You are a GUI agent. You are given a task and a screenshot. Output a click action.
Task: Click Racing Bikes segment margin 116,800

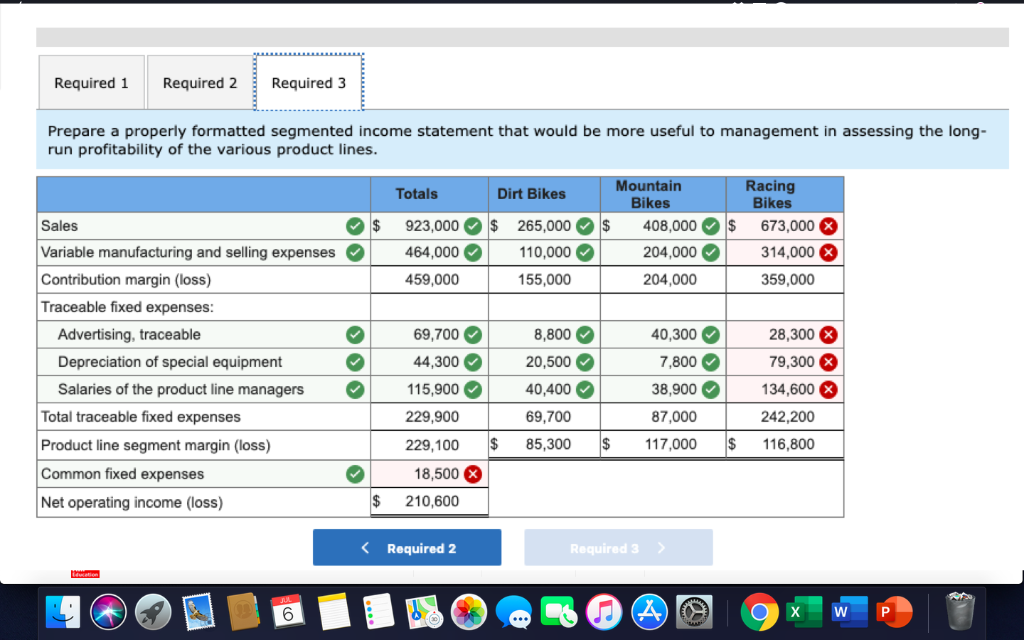coord(788,444)
